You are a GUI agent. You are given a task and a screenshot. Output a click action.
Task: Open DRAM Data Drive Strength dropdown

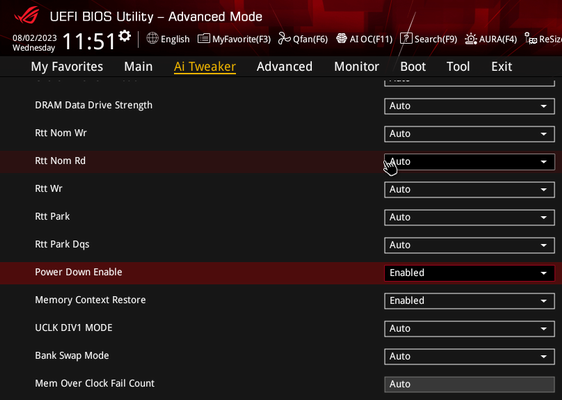pyautogui.click(x=469, y=106)
